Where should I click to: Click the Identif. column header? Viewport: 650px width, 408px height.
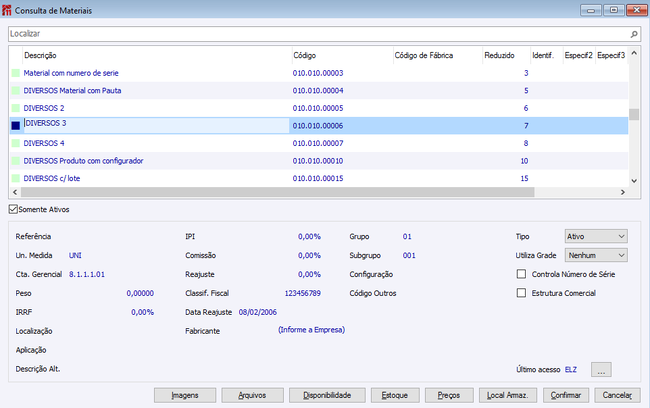543,56
